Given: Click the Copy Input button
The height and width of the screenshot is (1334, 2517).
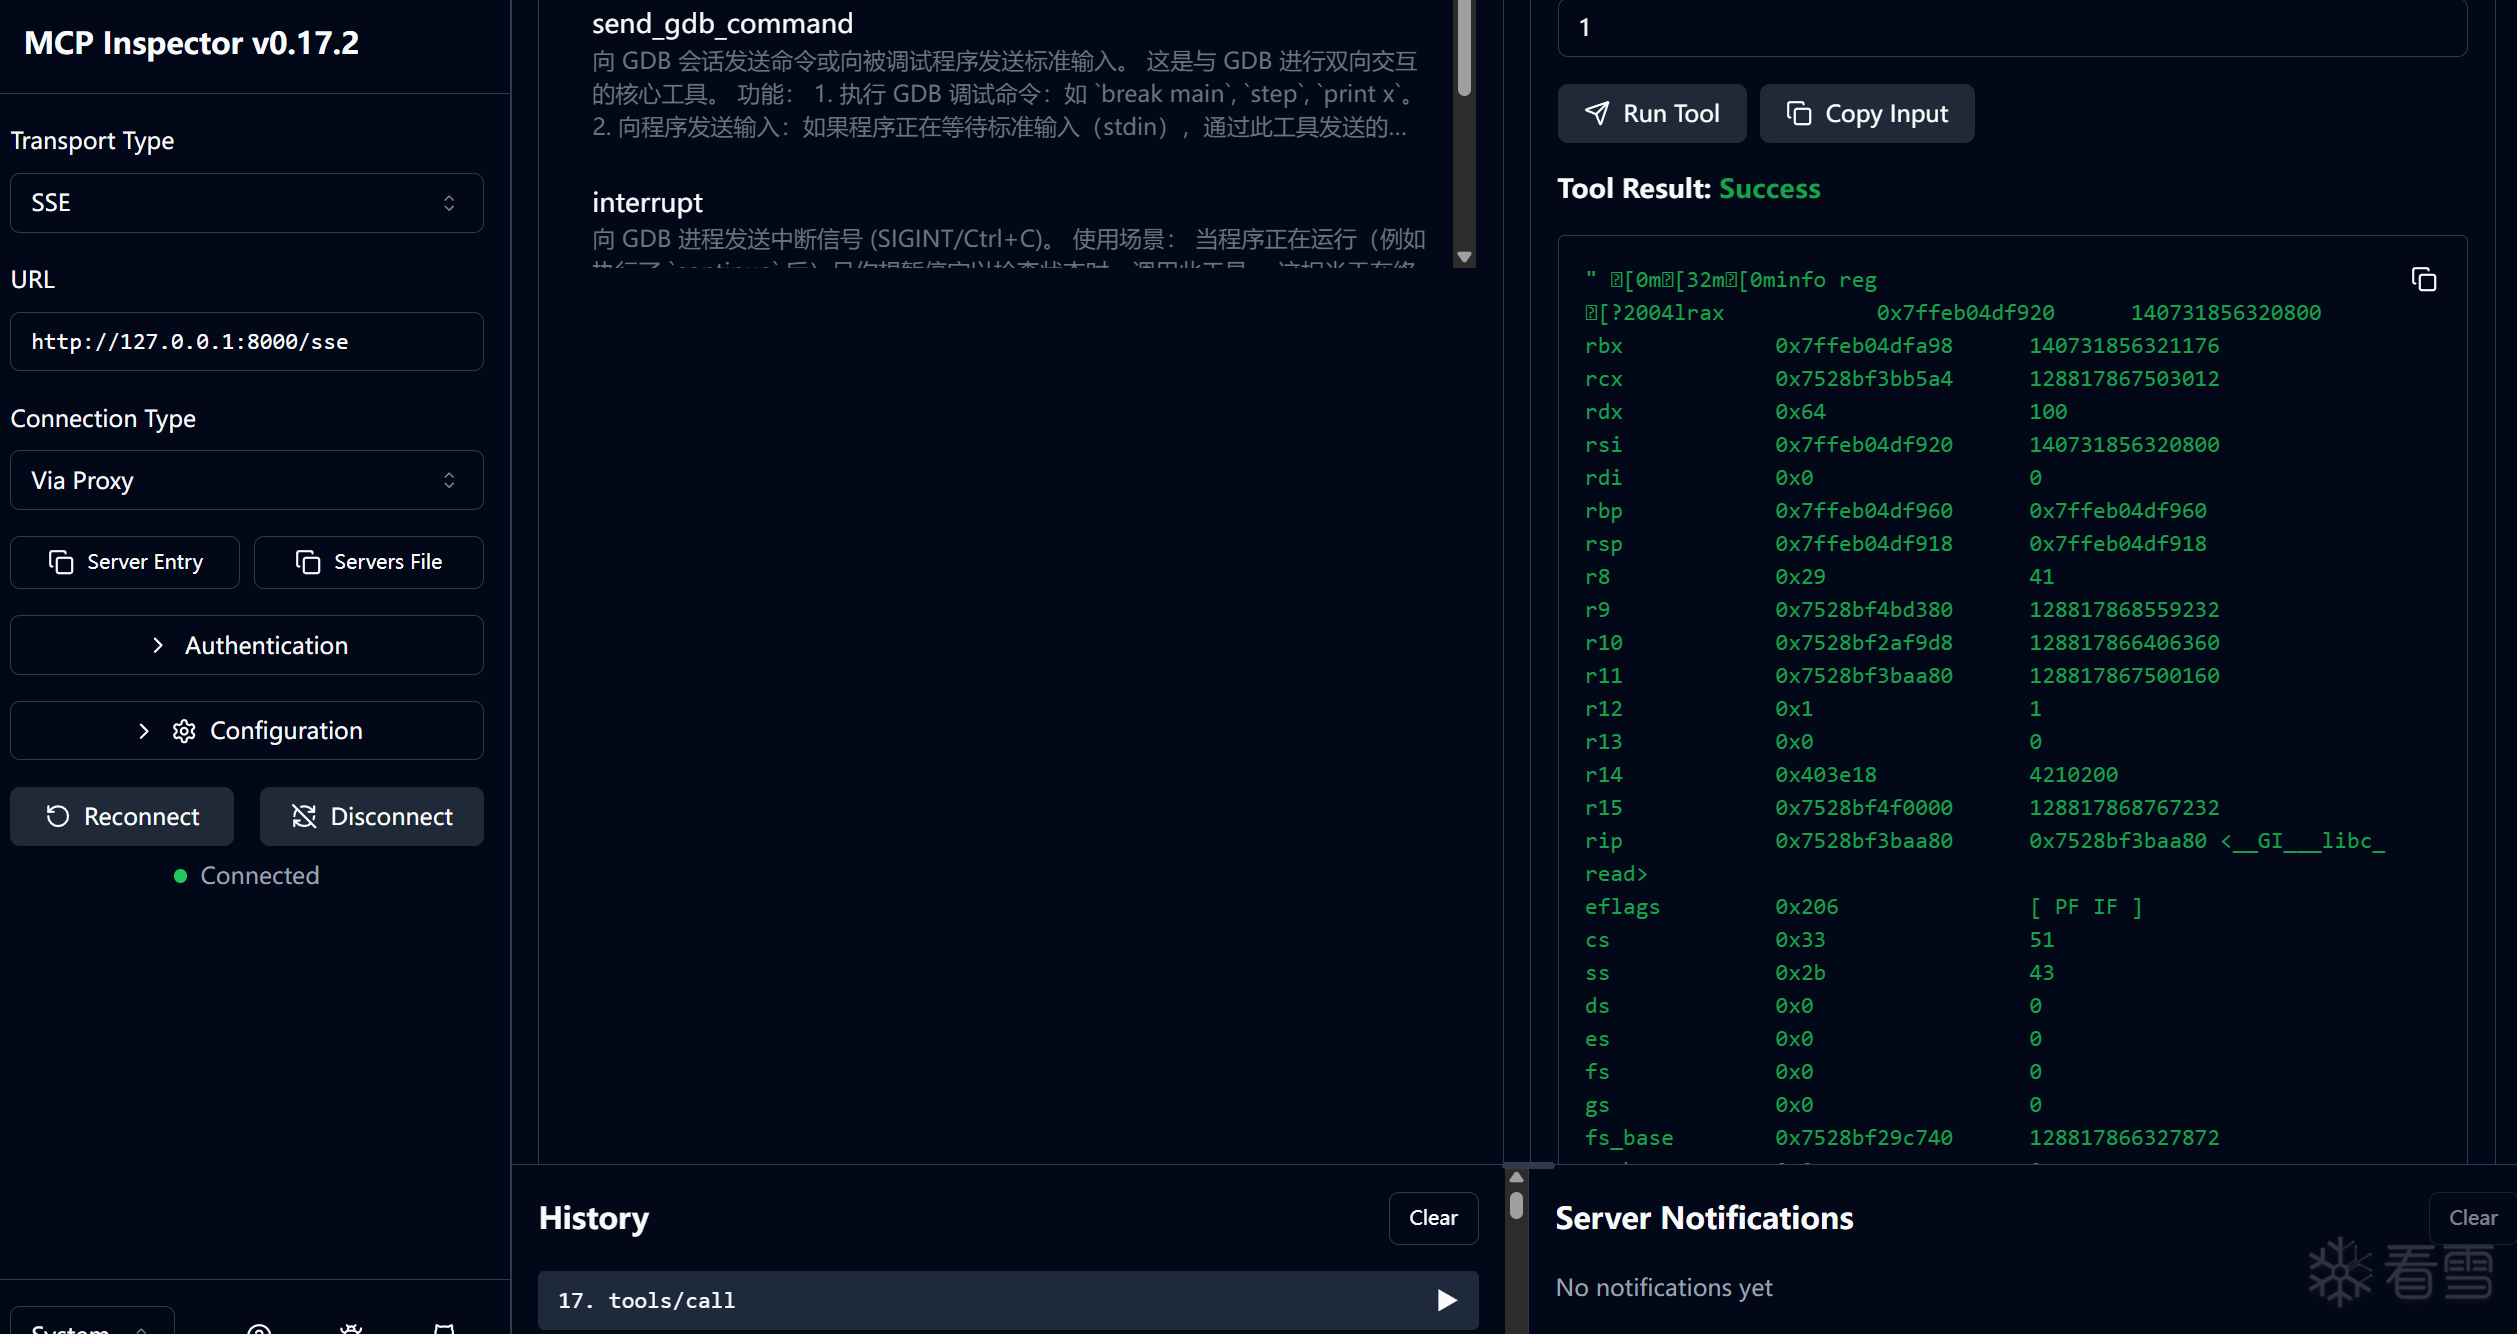Looking at the screenshot, I should pos(1866,113).
